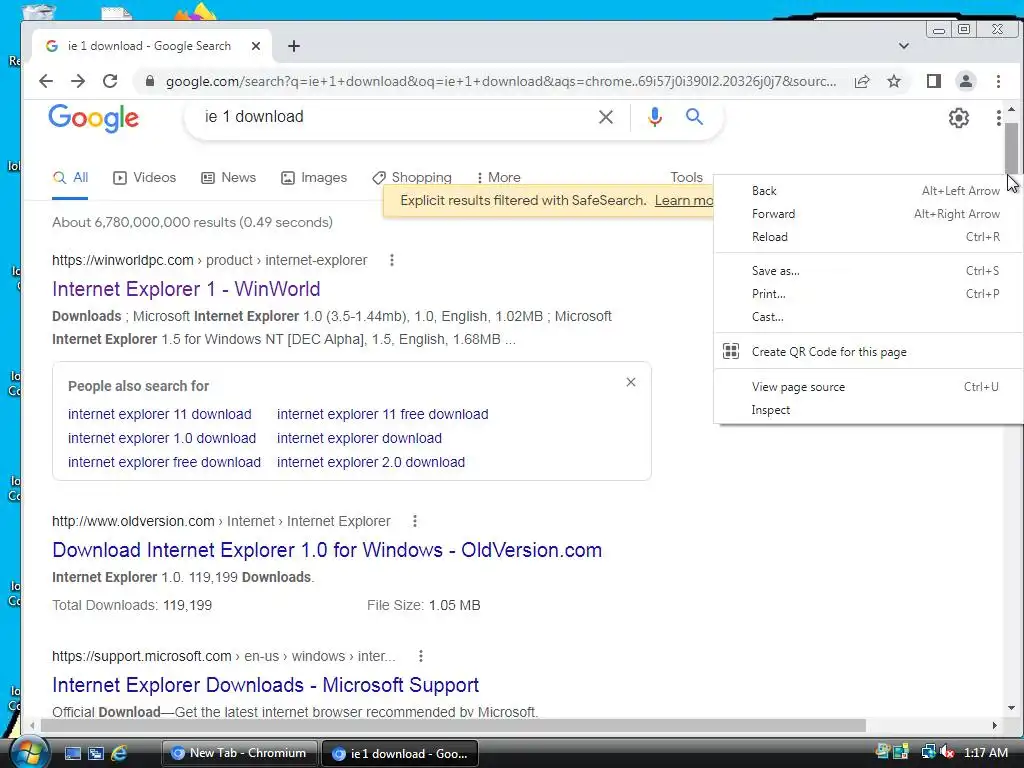Click the vertical scrollbar thumb
The image size is (1024, 768).
pyautogui.click(x=1011, y=148)
